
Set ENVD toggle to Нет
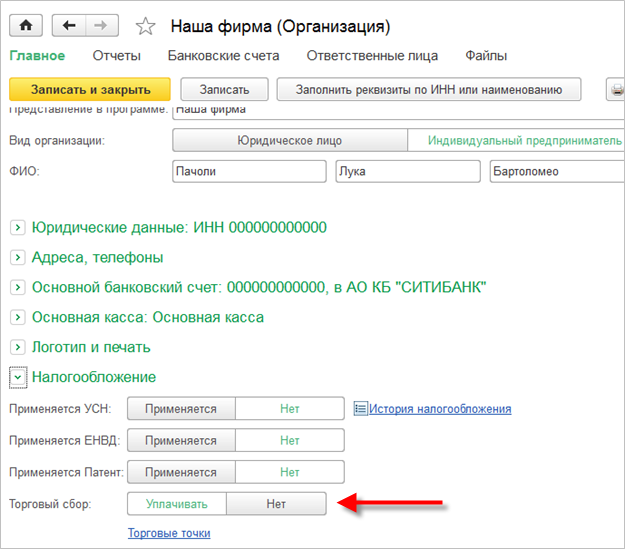coord(289,440)
